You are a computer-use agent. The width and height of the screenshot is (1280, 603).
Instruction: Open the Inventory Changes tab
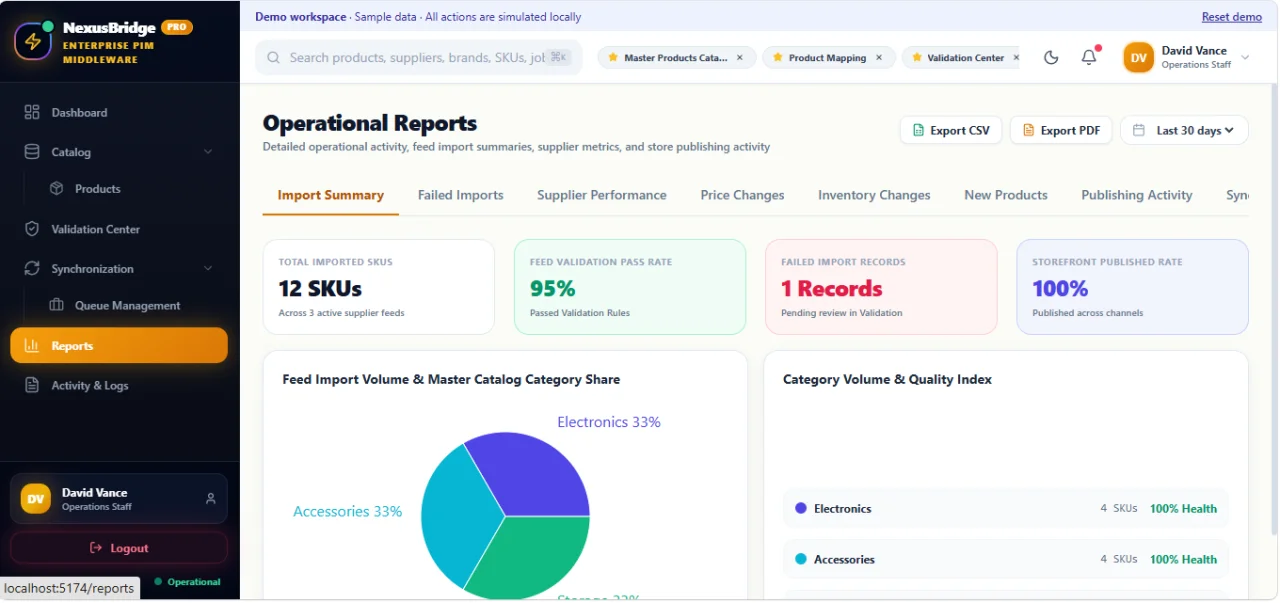(x=874, y=195)
